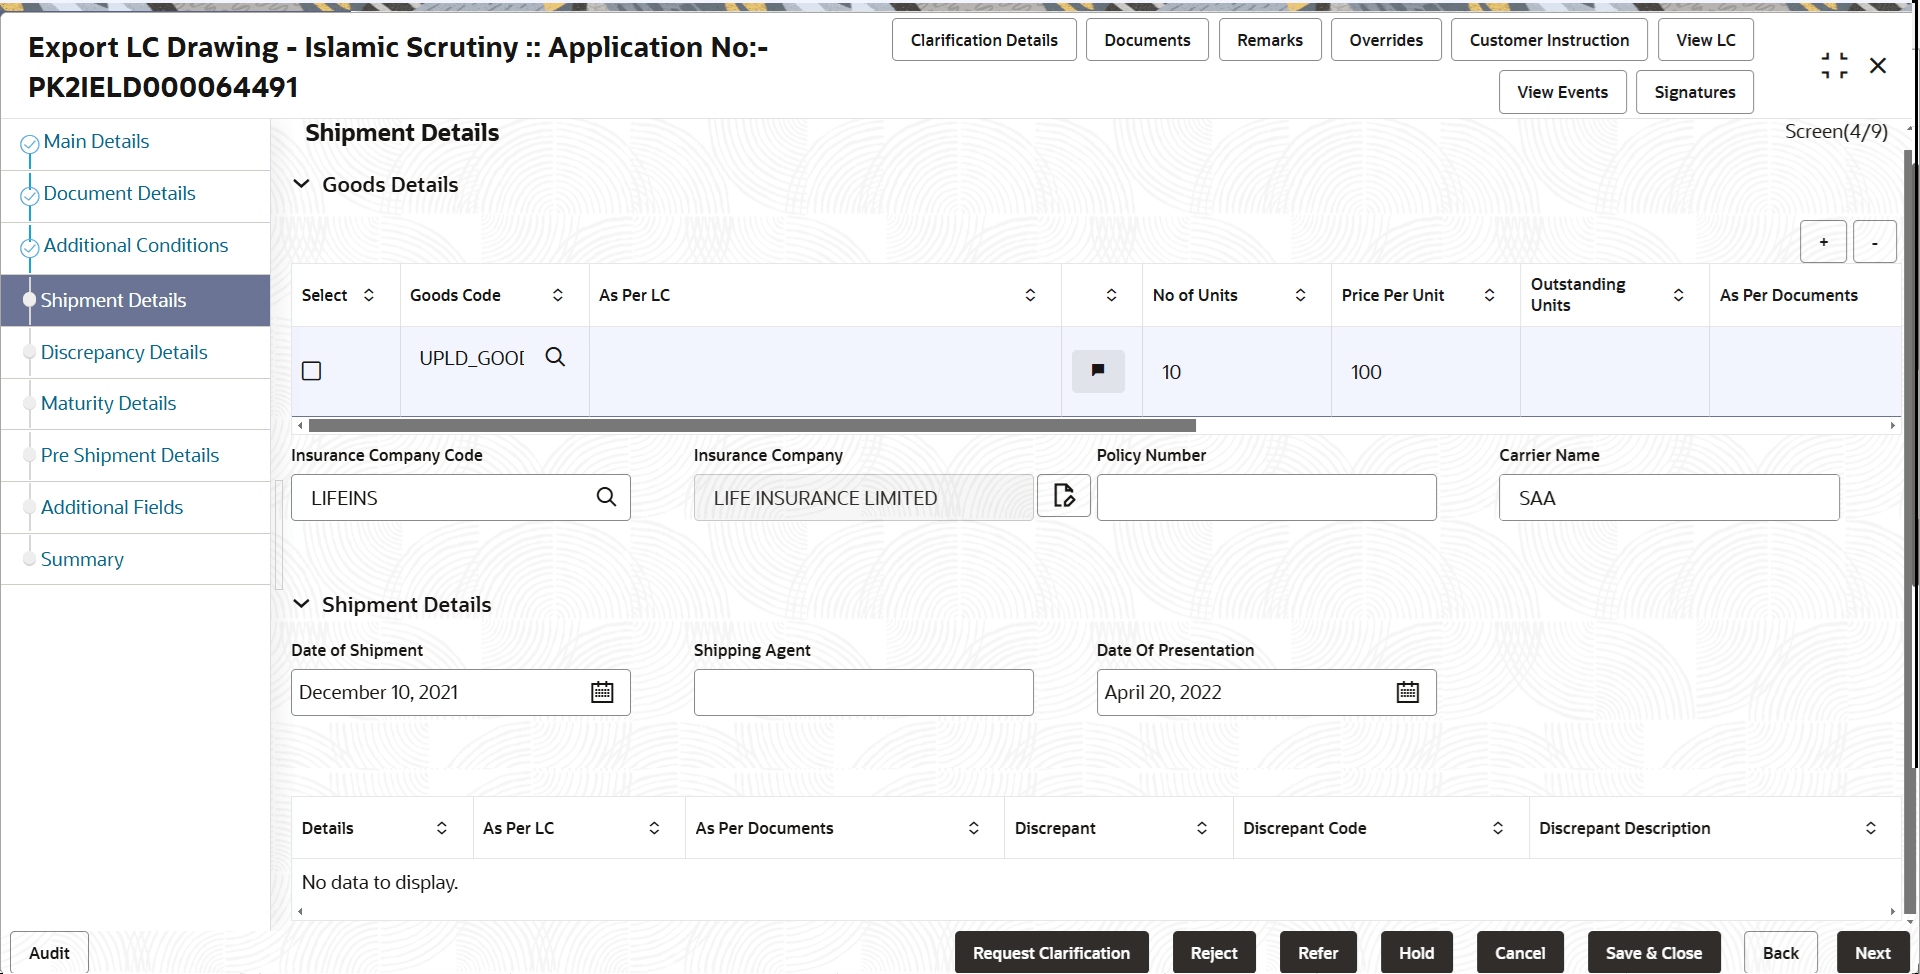Open the Goods Code lookup search
The image size is (1920, 974).
[x=555, y=356]
